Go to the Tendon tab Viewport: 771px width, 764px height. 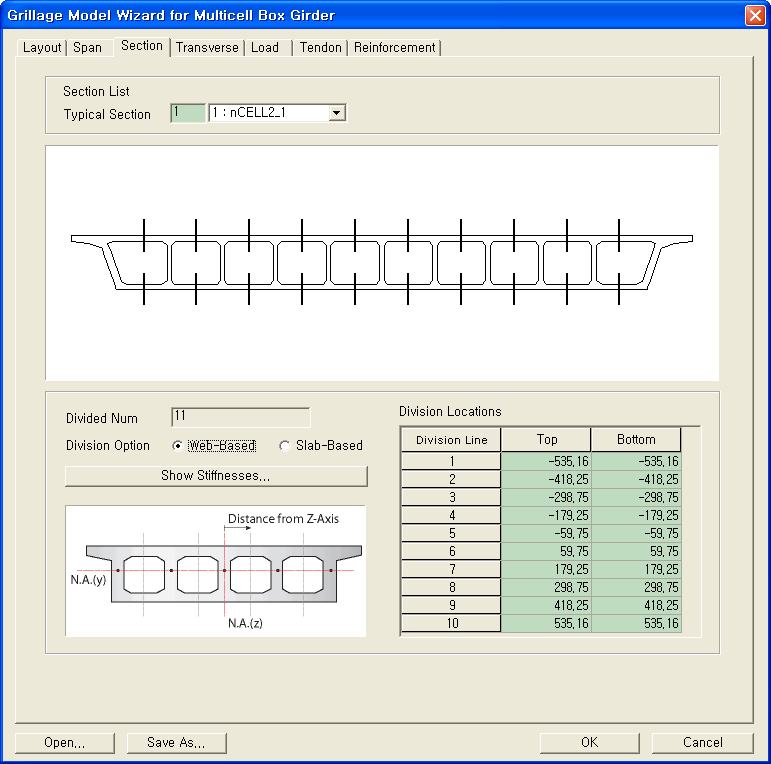[321, 48]
